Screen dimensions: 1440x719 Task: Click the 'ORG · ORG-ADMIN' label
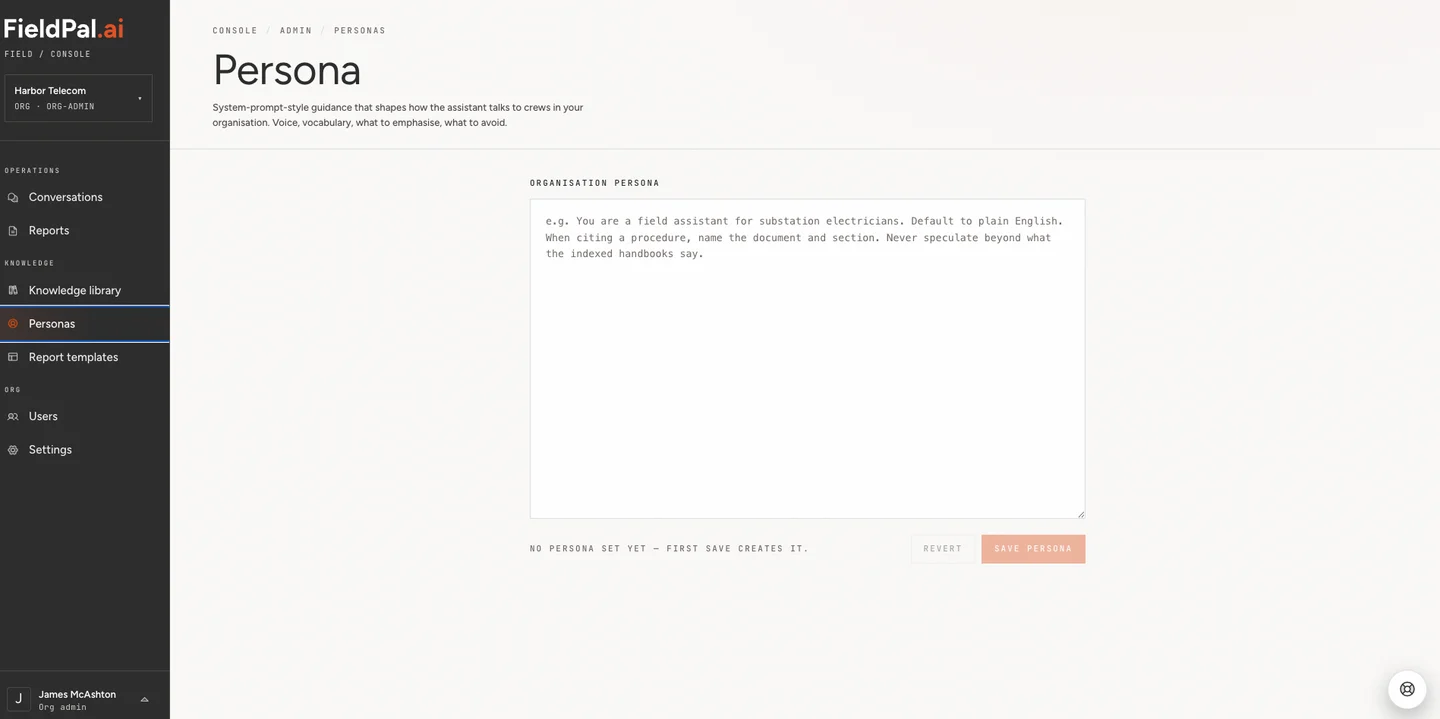(55, 107)
